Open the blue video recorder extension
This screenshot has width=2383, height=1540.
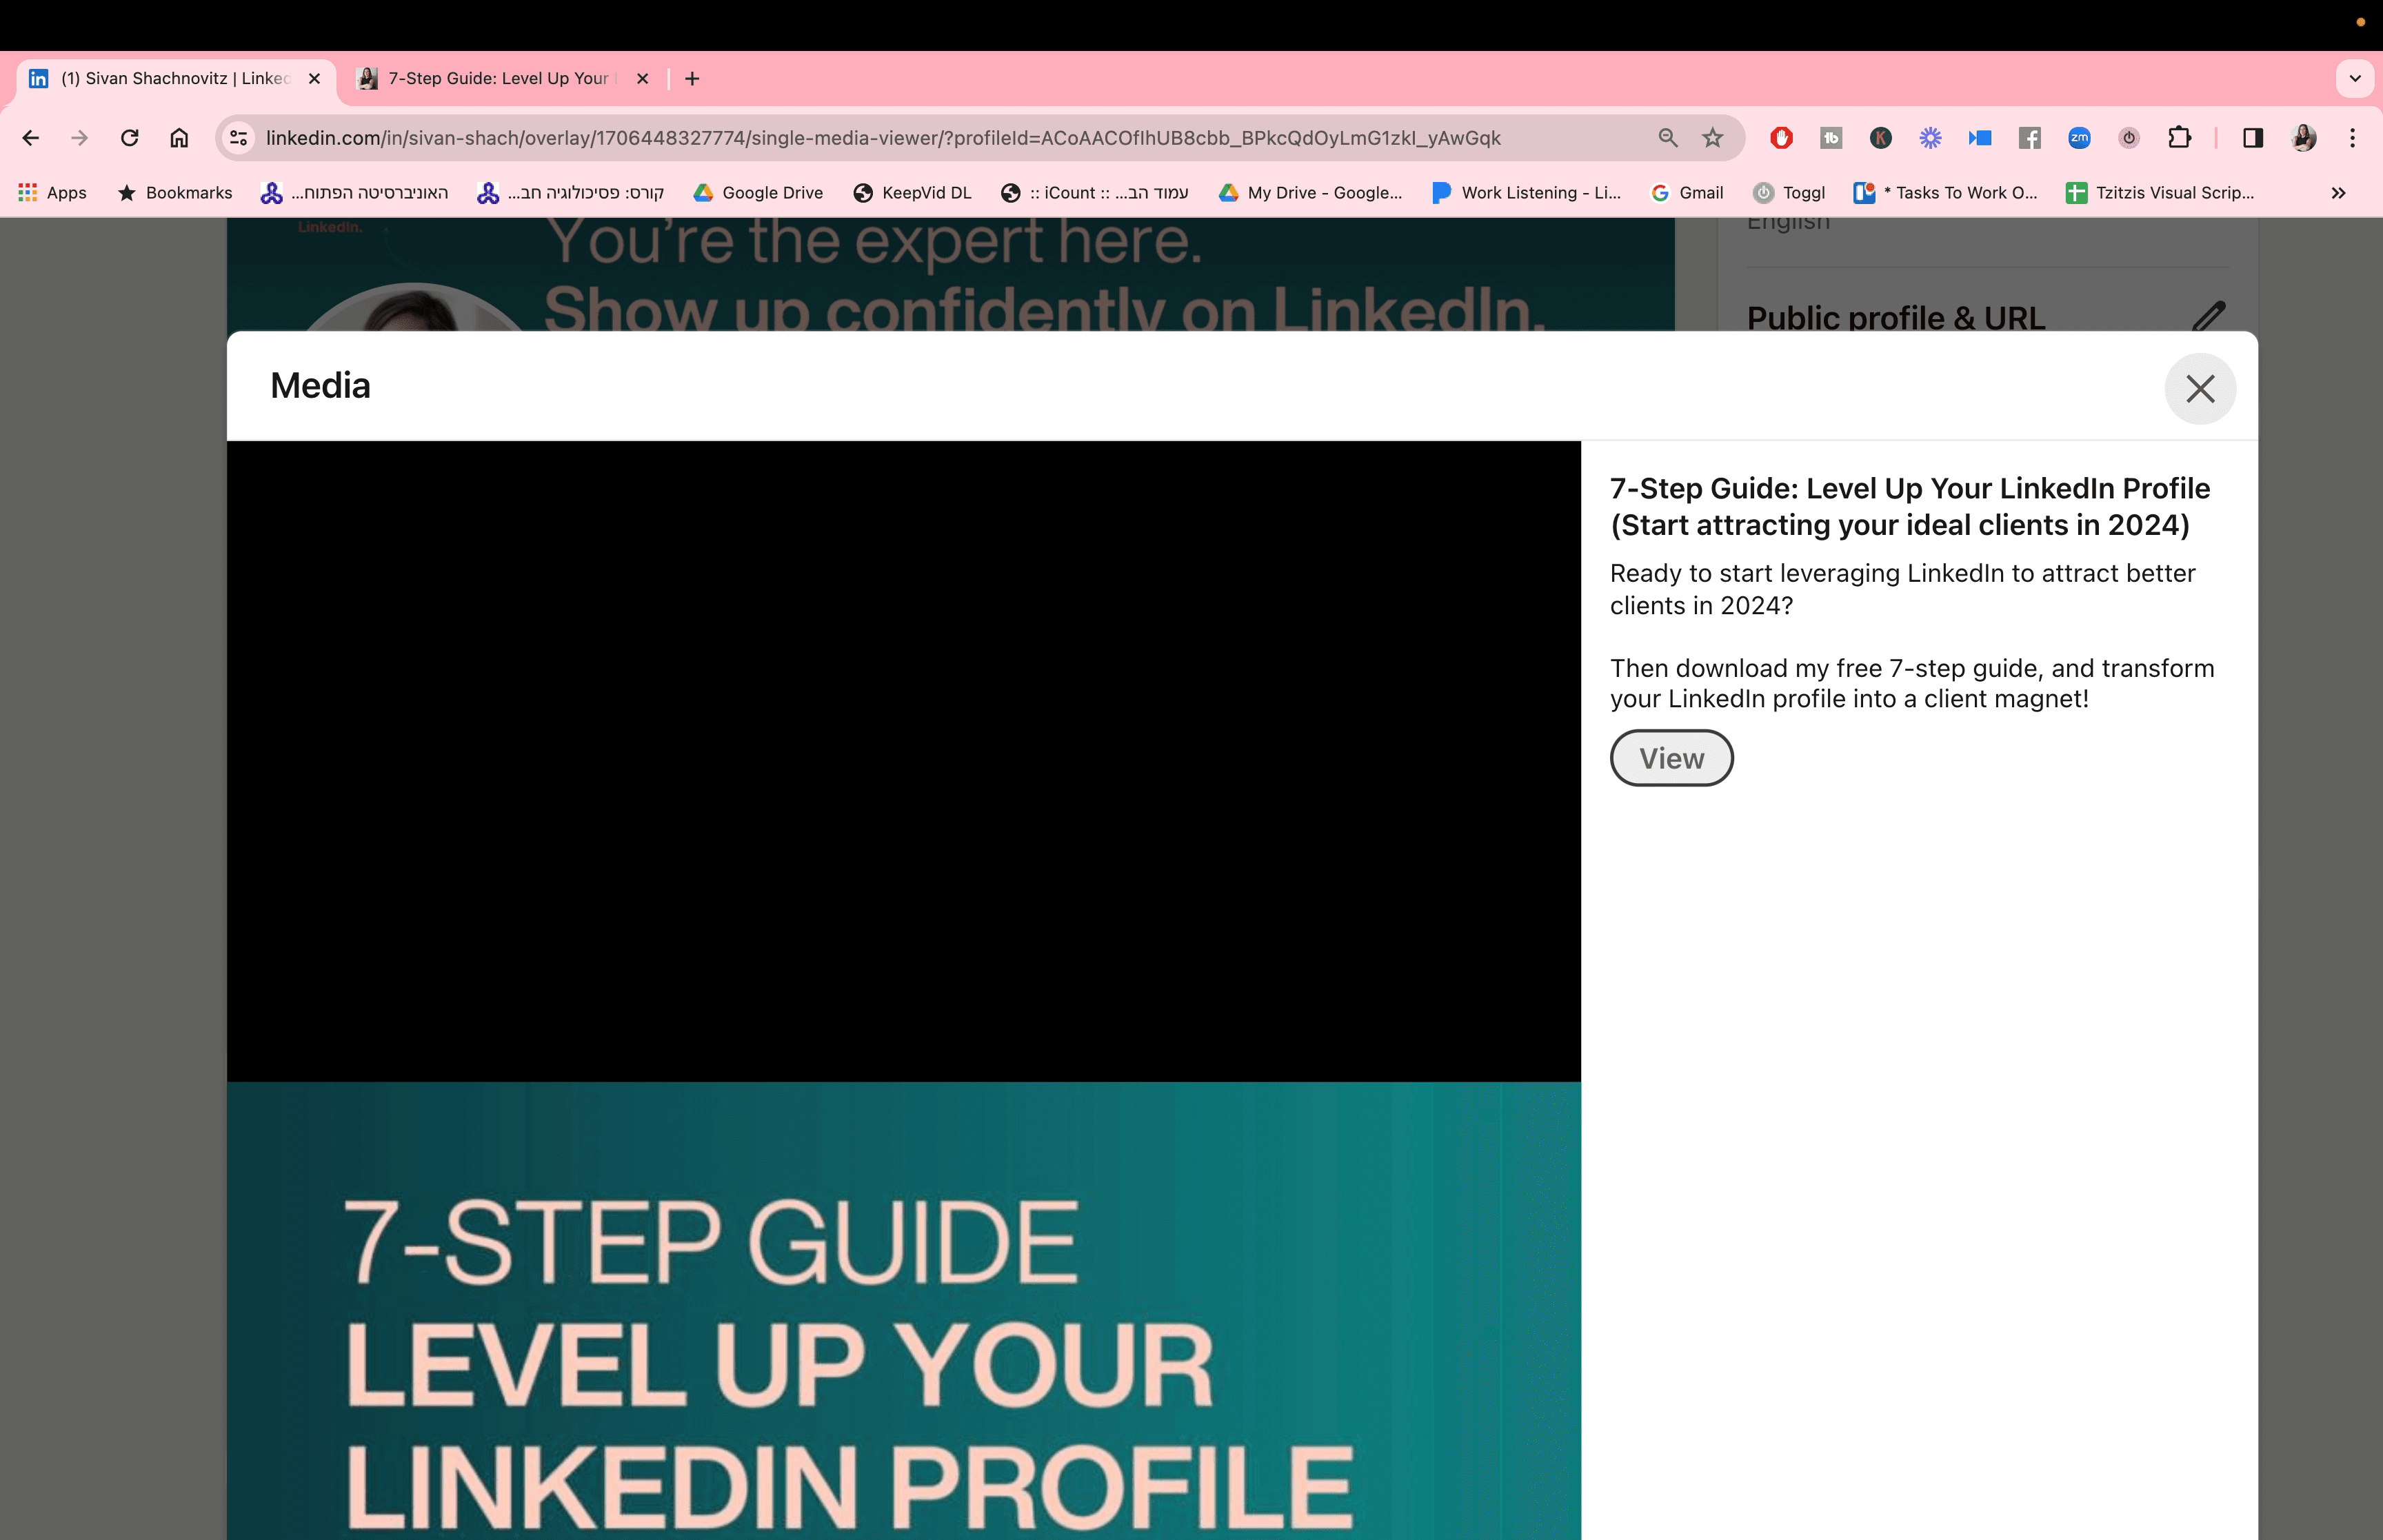click(1980, 138)
